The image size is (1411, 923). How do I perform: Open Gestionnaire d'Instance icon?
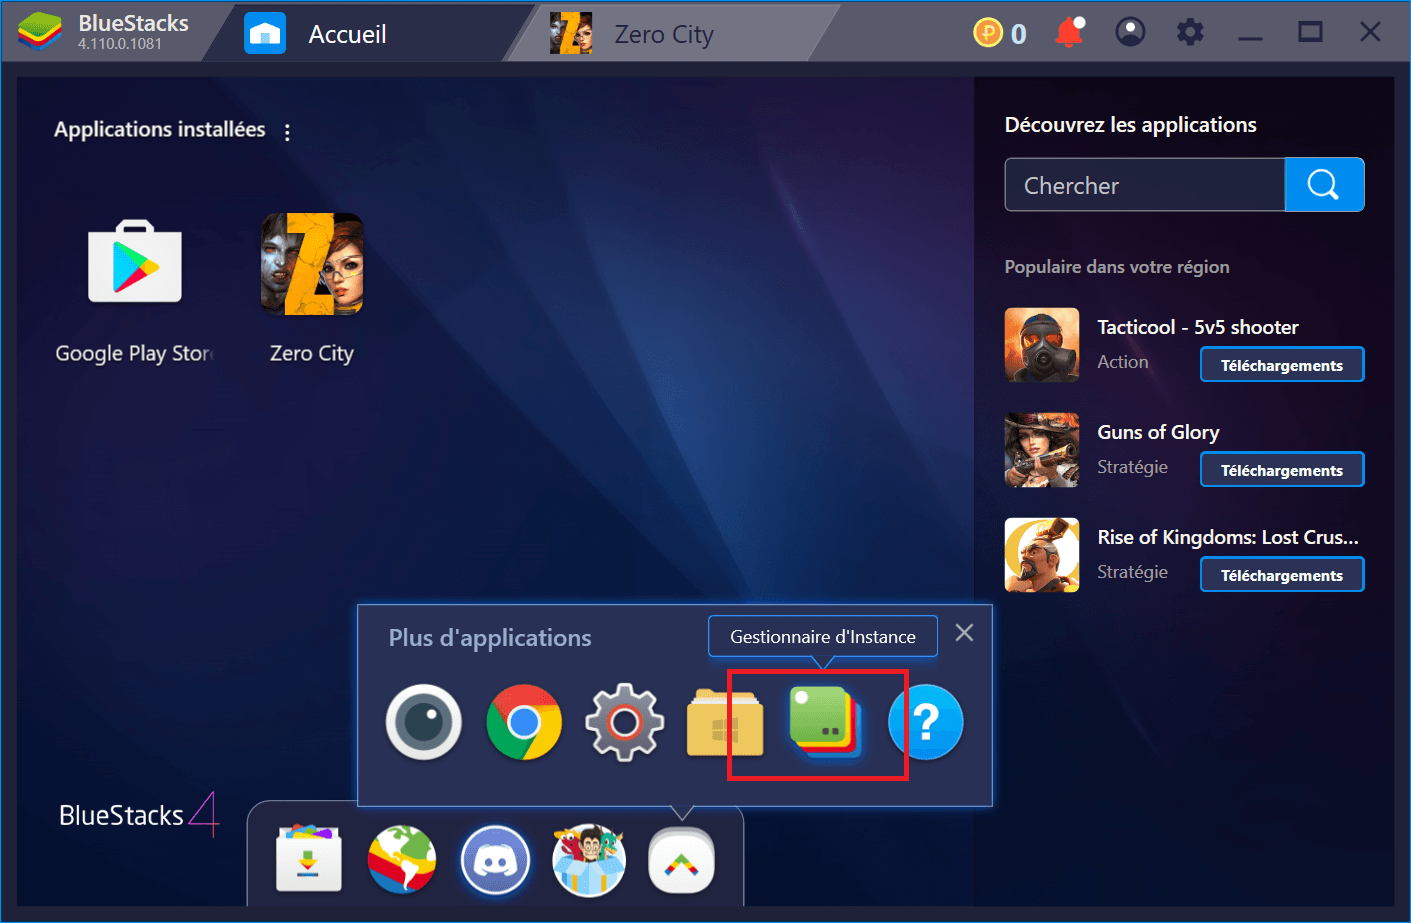(x=826, y=722)
